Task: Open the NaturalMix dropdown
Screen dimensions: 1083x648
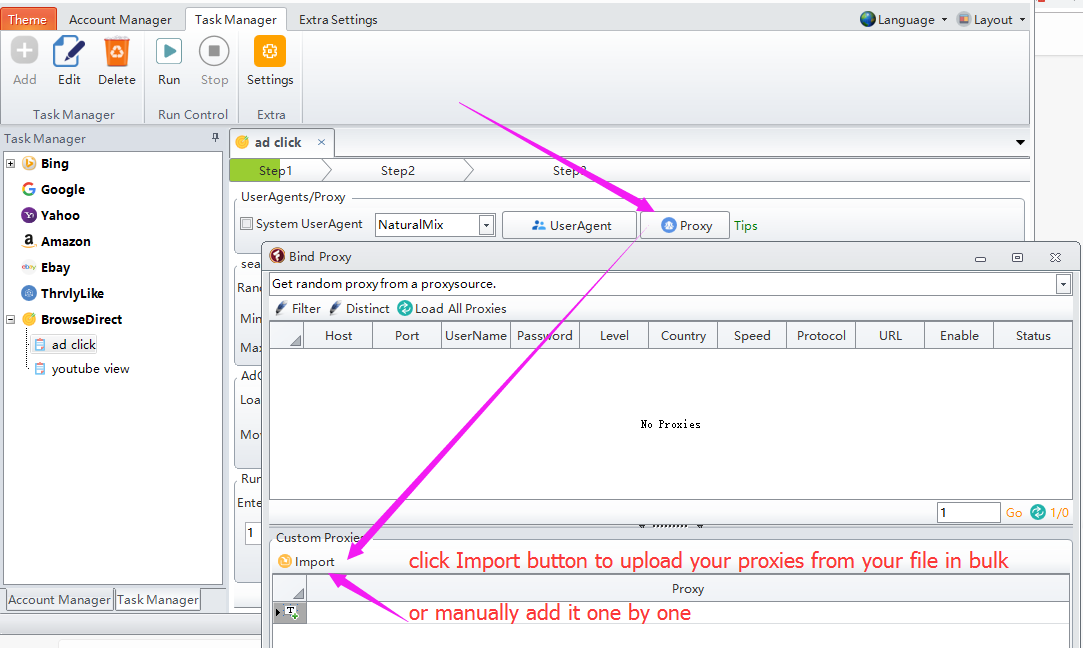Action: click(486, 225)
